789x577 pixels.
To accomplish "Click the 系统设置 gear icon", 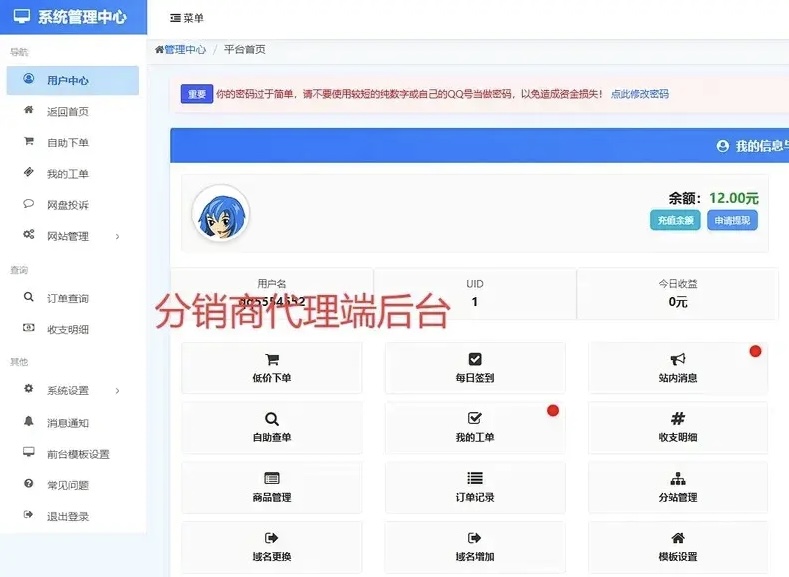I will [x=29, y=389].
